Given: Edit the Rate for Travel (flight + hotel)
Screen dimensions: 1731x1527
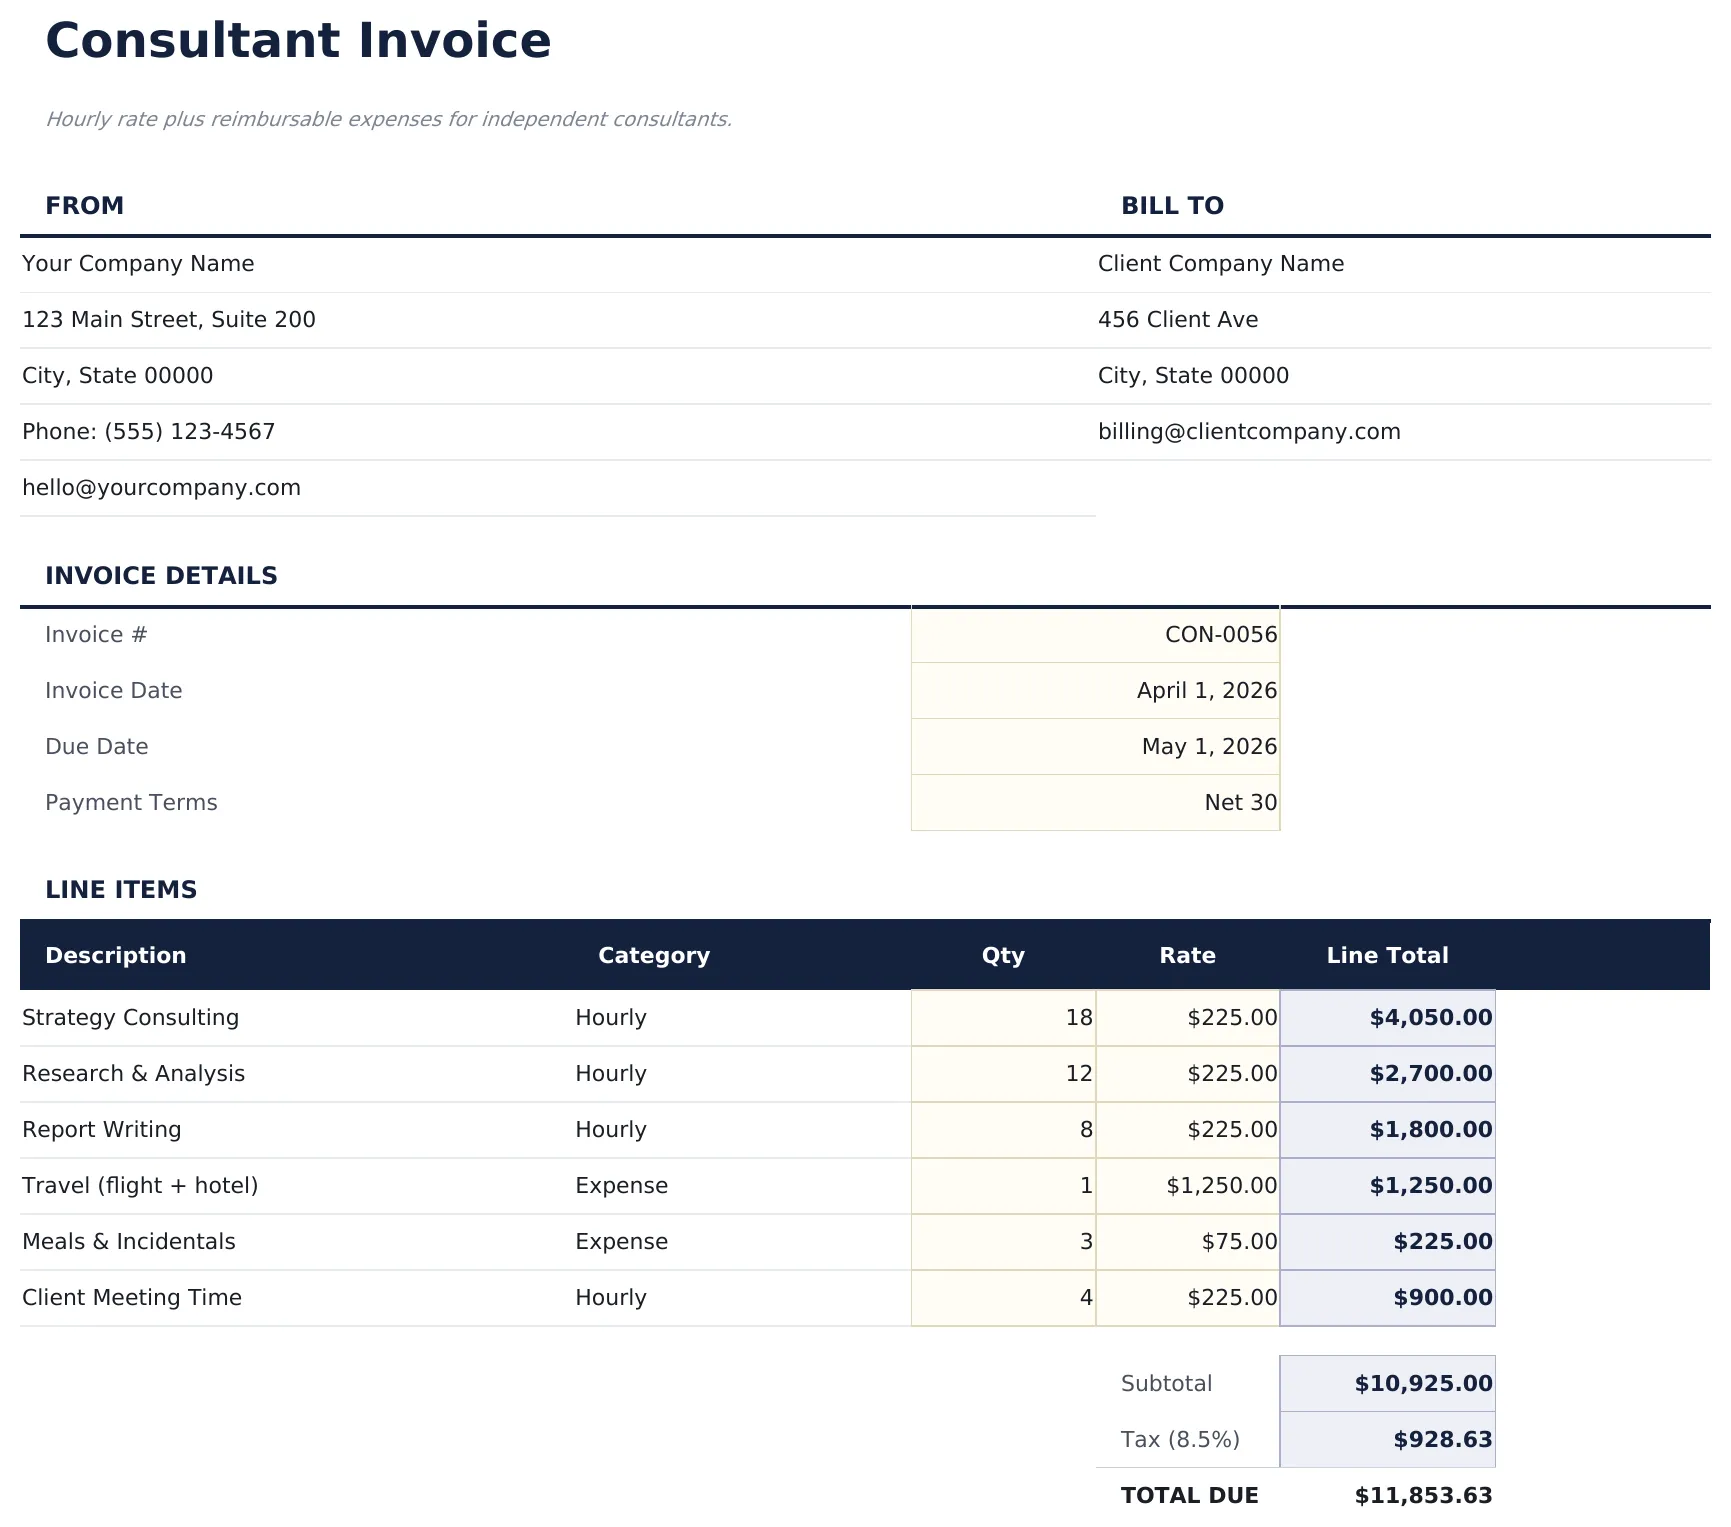Looking at the screenshot, I should [1188, 1185].
